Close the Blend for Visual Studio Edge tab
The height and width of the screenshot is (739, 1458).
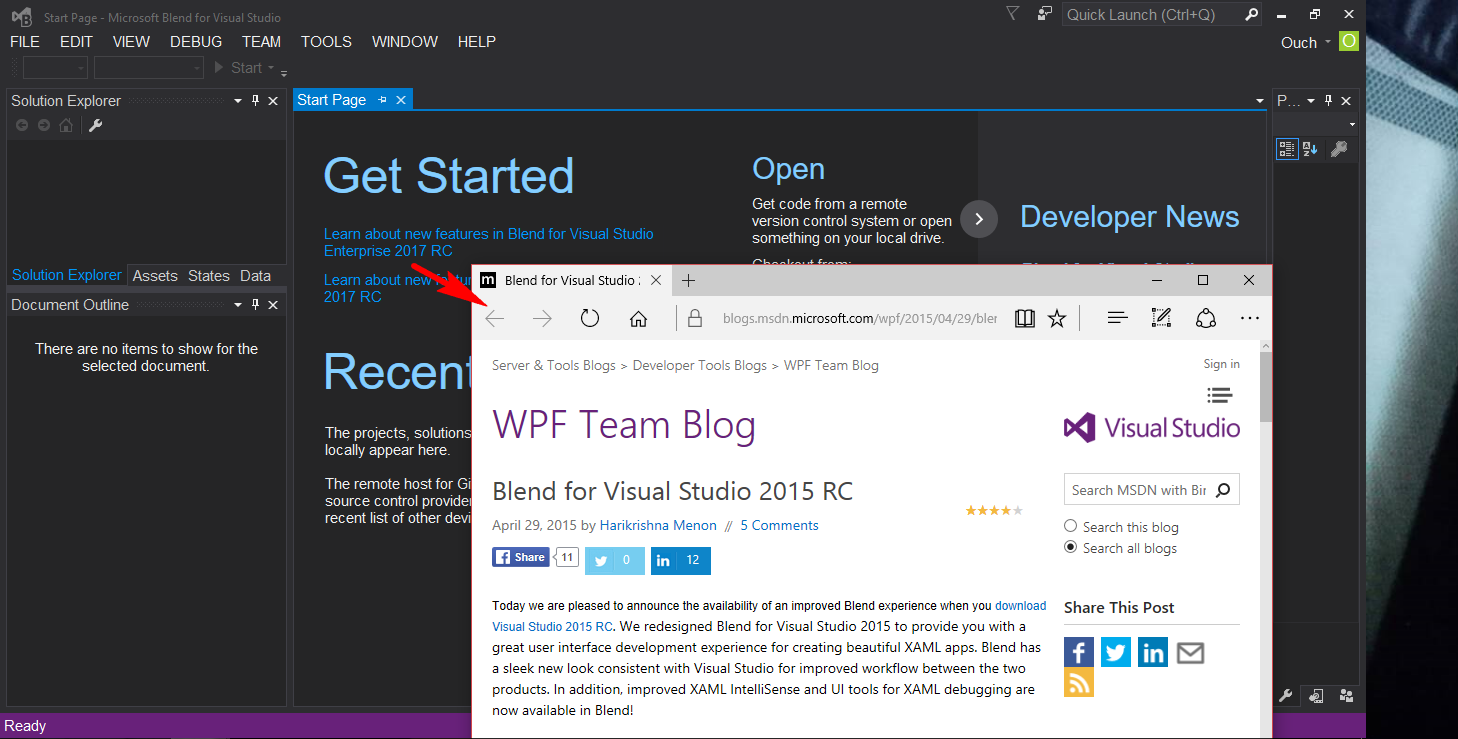point(655,281)
